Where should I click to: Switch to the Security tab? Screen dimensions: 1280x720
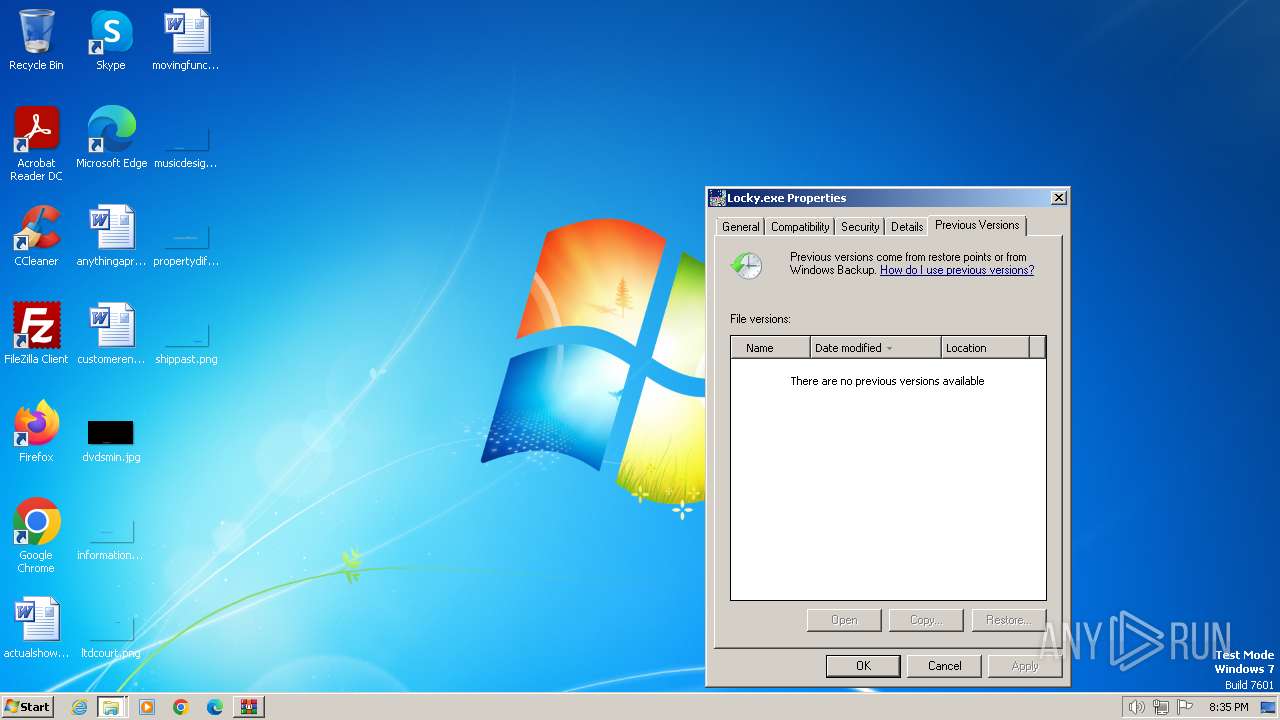(x=860, y=227)
